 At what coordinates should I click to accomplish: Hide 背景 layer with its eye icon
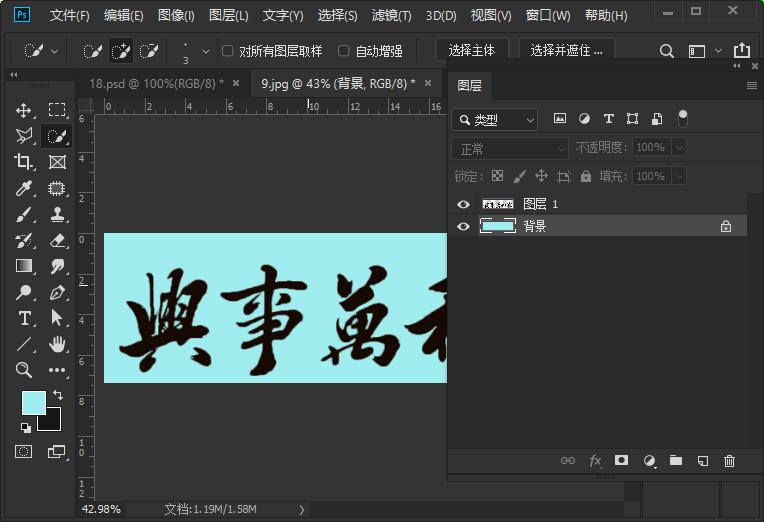click(463, 226)
